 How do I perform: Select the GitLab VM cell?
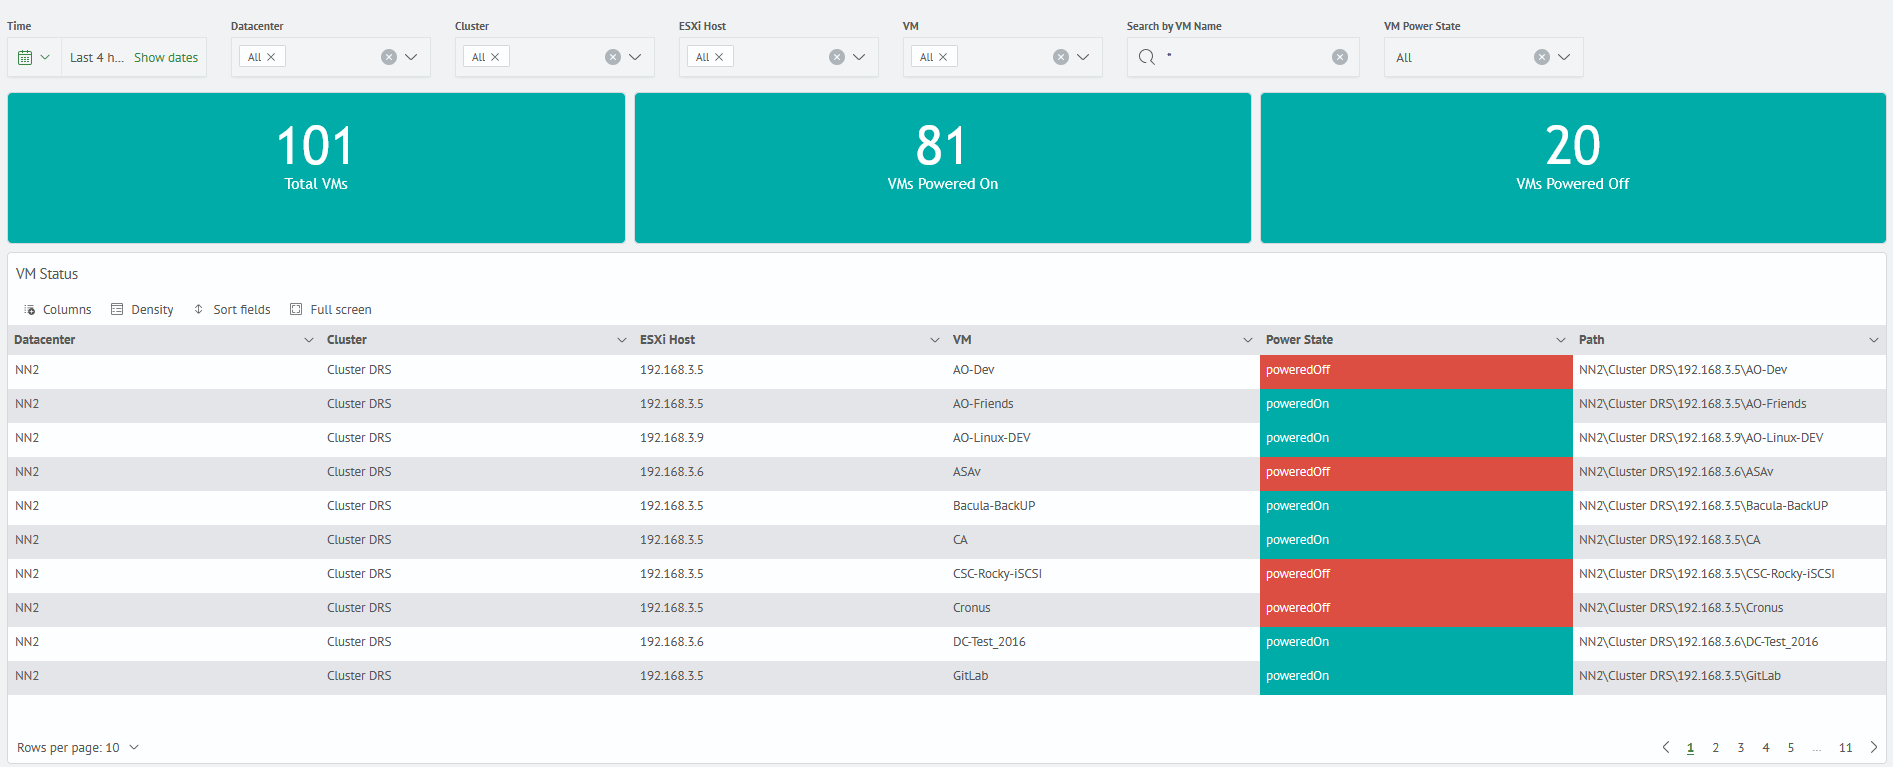click(1103, 676)
